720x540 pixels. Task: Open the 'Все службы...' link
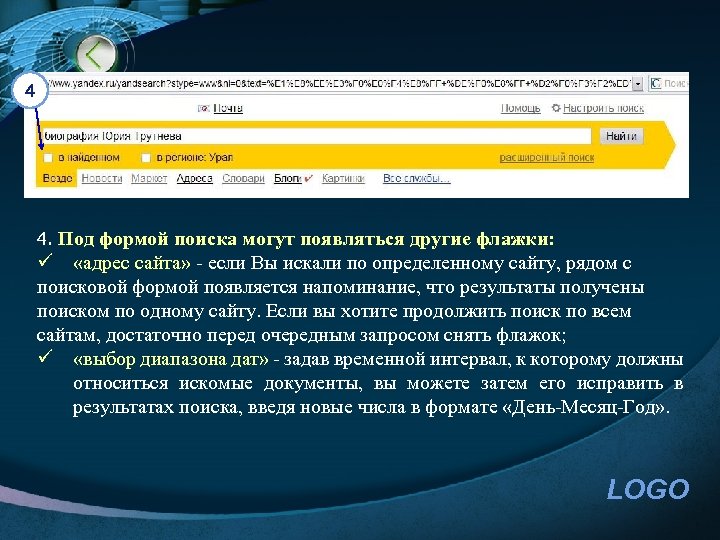417,178
